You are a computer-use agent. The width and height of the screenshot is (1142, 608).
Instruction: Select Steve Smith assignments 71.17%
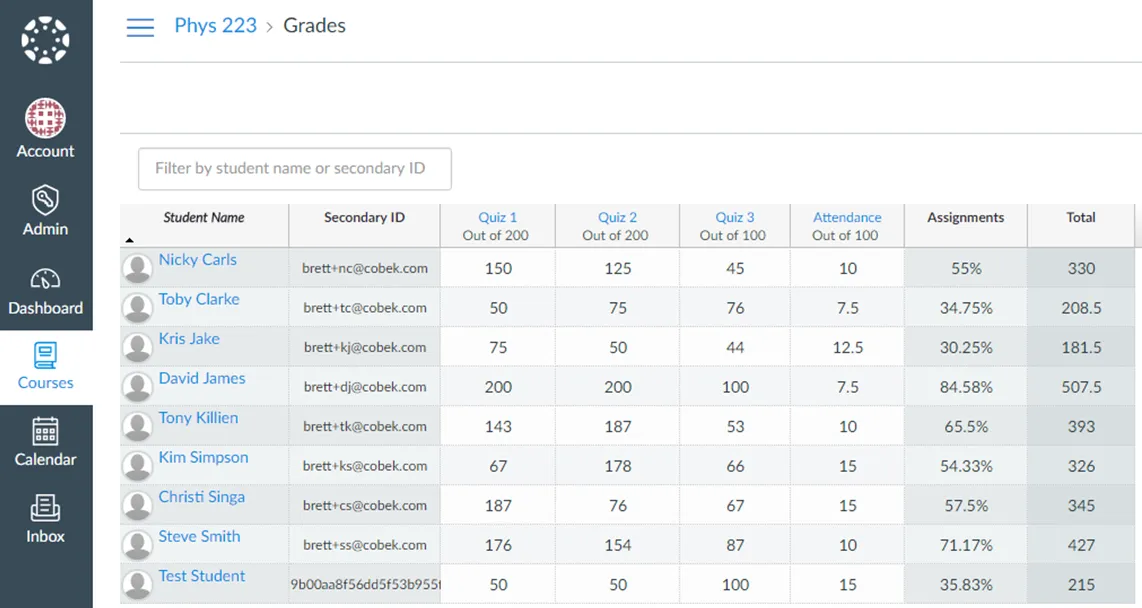(966, 544)
